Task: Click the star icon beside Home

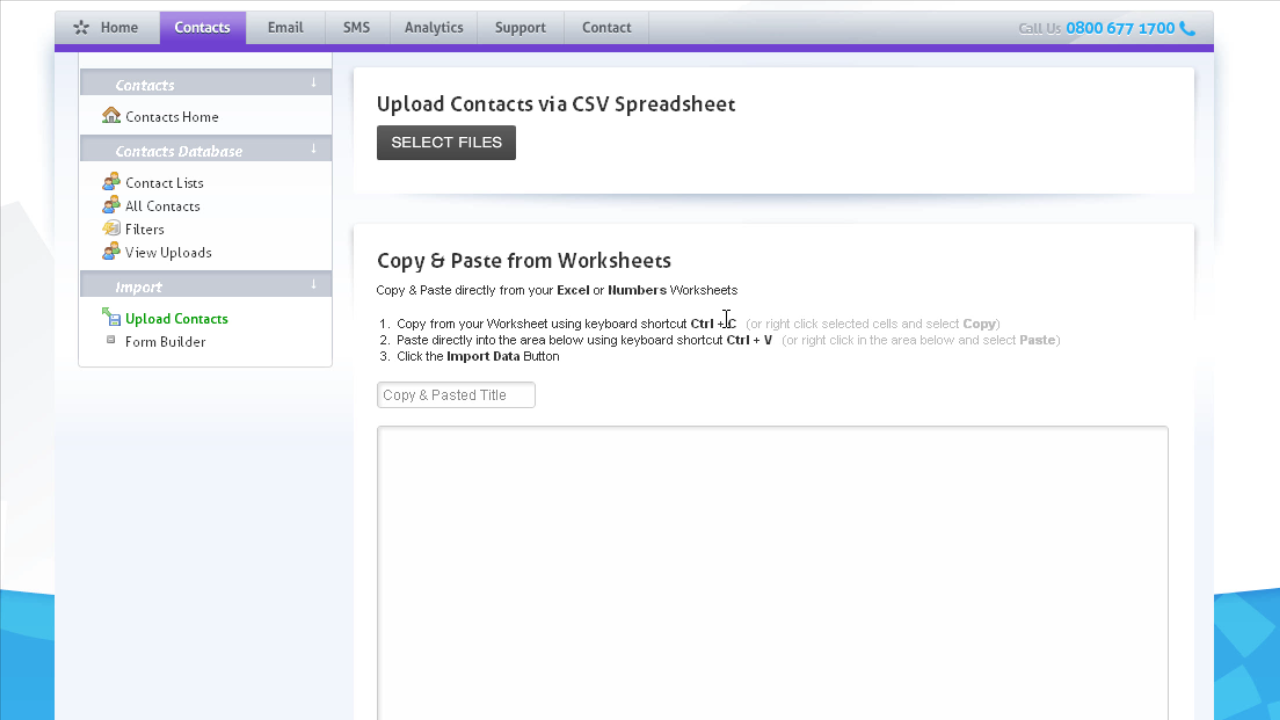Action: click(81, 28)
